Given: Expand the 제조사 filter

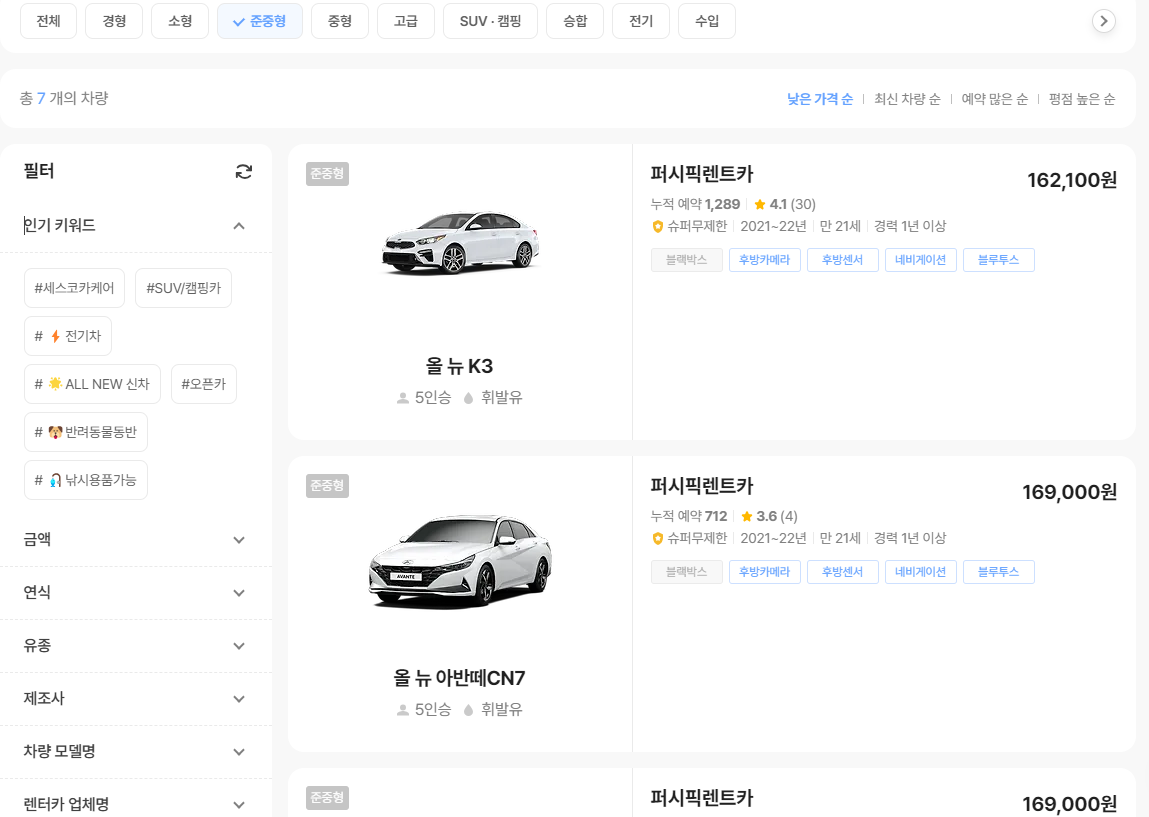Looking at the screenshot, I should pos(239,699).
